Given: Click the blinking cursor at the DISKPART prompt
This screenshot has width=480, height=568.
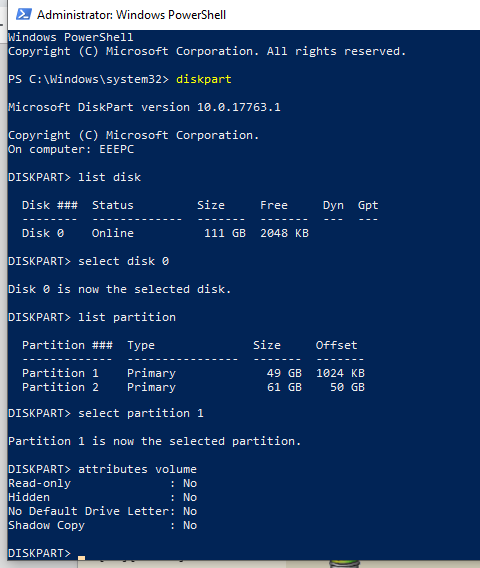Looking at the screenshot, I should tap(82, 557).
